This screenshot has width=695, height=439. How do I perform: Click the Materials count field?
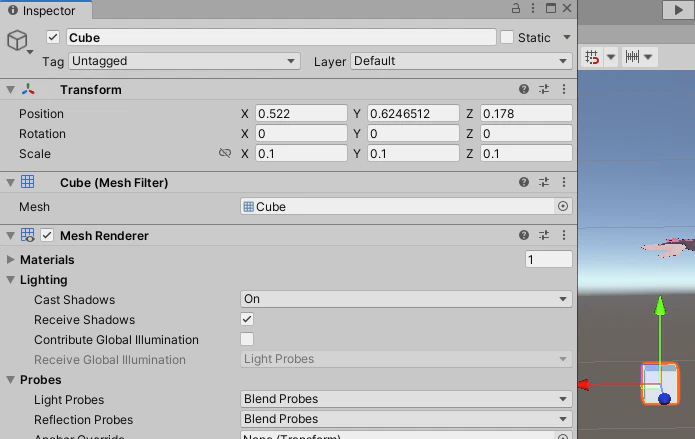pos(549,259)
